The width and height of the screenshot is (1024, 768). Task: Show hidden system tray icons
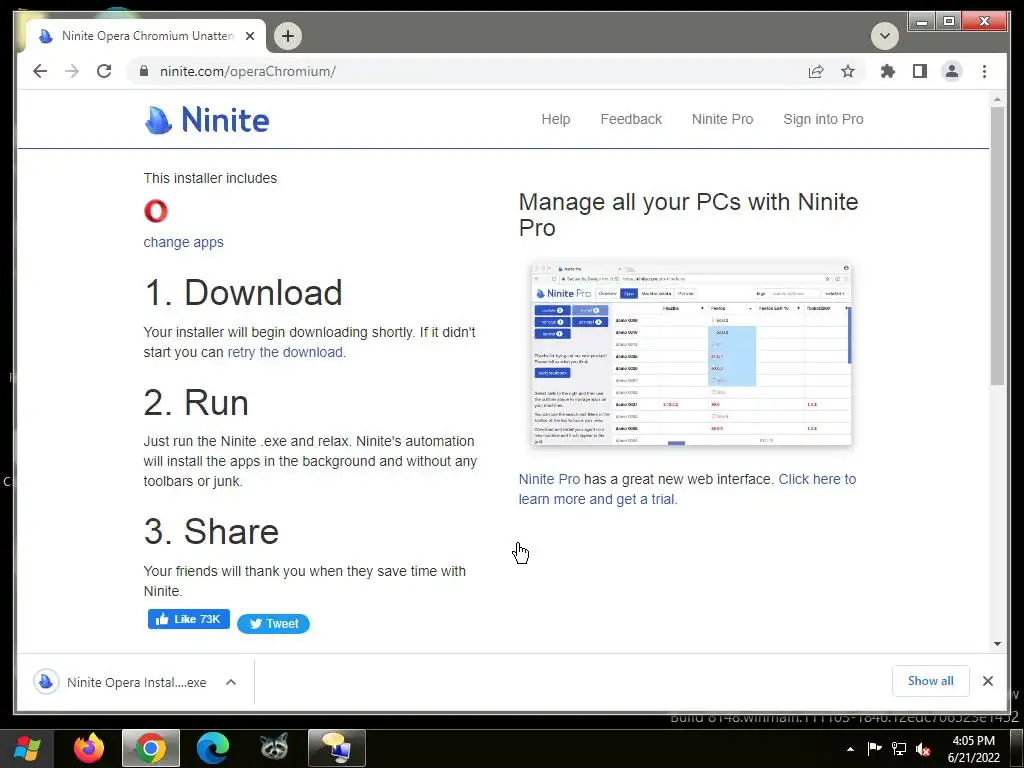click(x=850, y=749)
